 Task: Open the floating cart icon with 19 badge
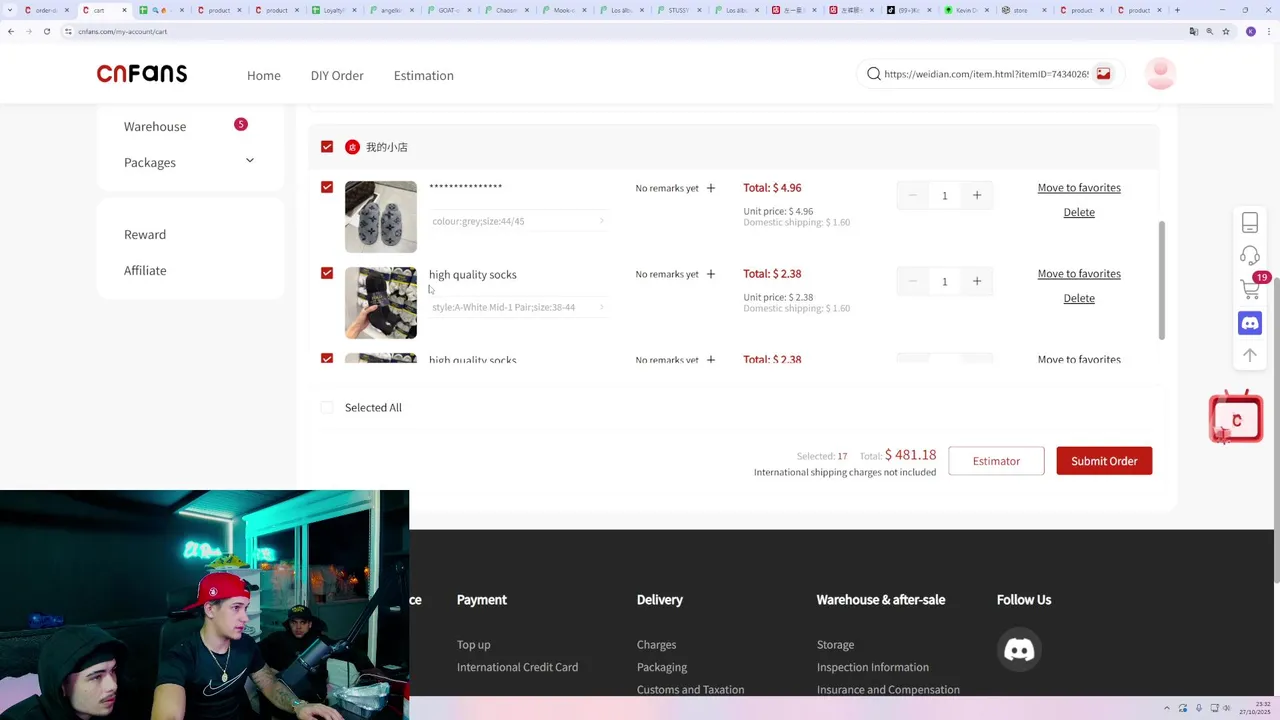(1250, 289)
